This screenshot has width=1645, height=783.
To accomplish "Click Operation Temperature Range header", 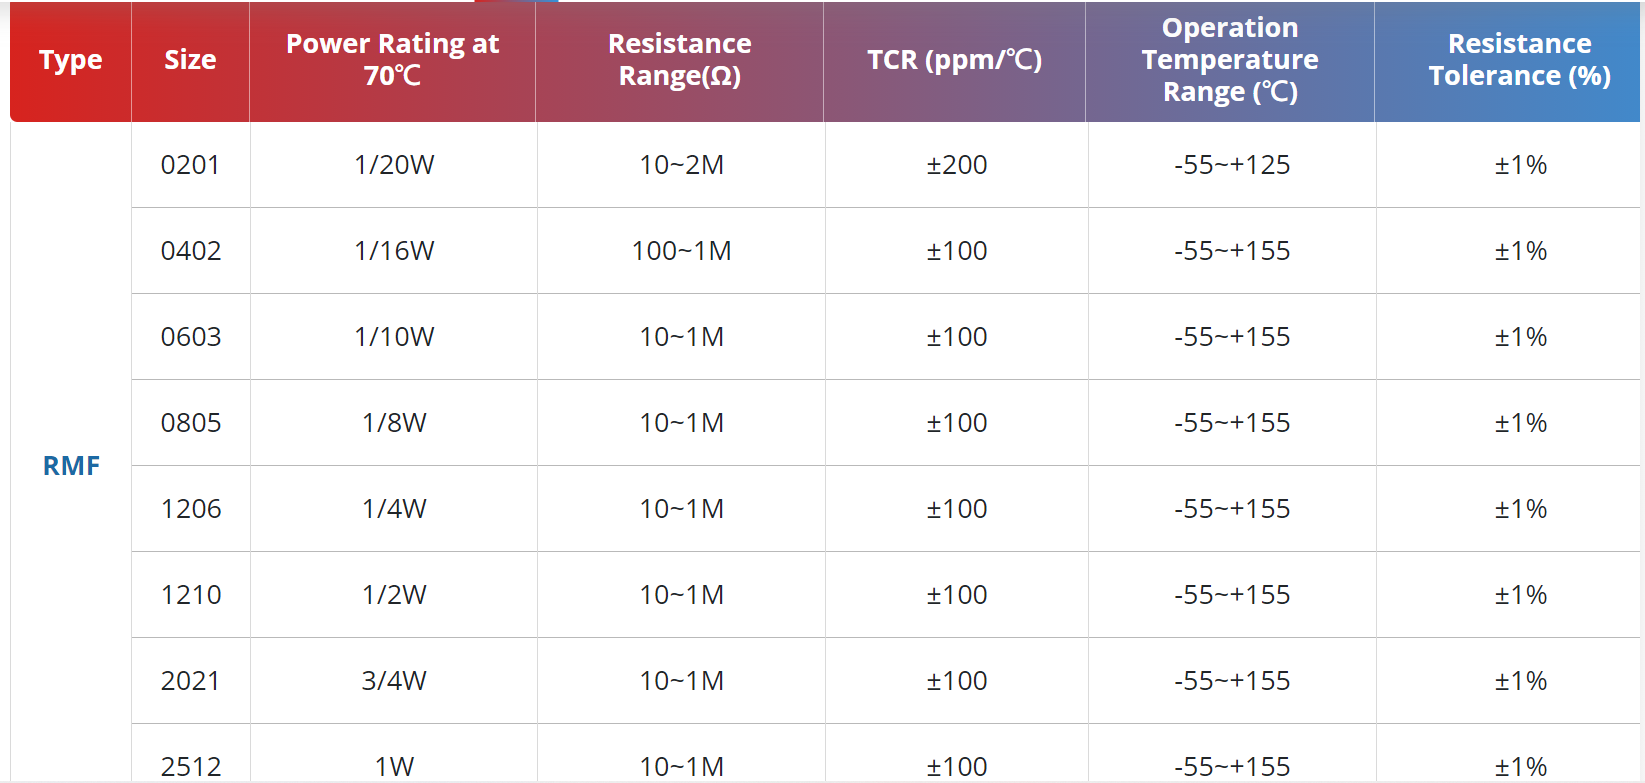I will 1230,61.
